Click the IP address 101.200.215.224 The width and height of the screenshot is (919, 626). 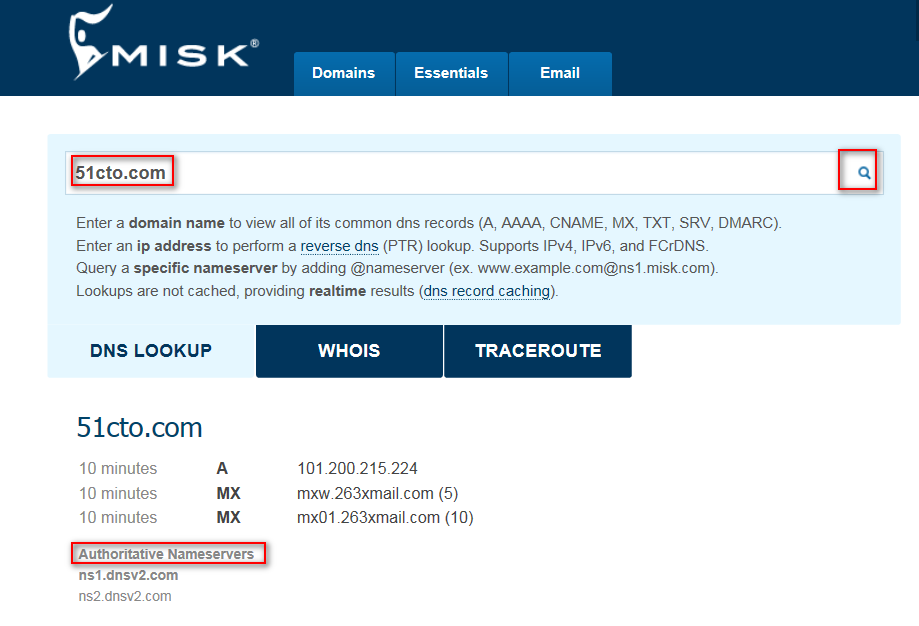pyautogui.click(x=358, y=468)
